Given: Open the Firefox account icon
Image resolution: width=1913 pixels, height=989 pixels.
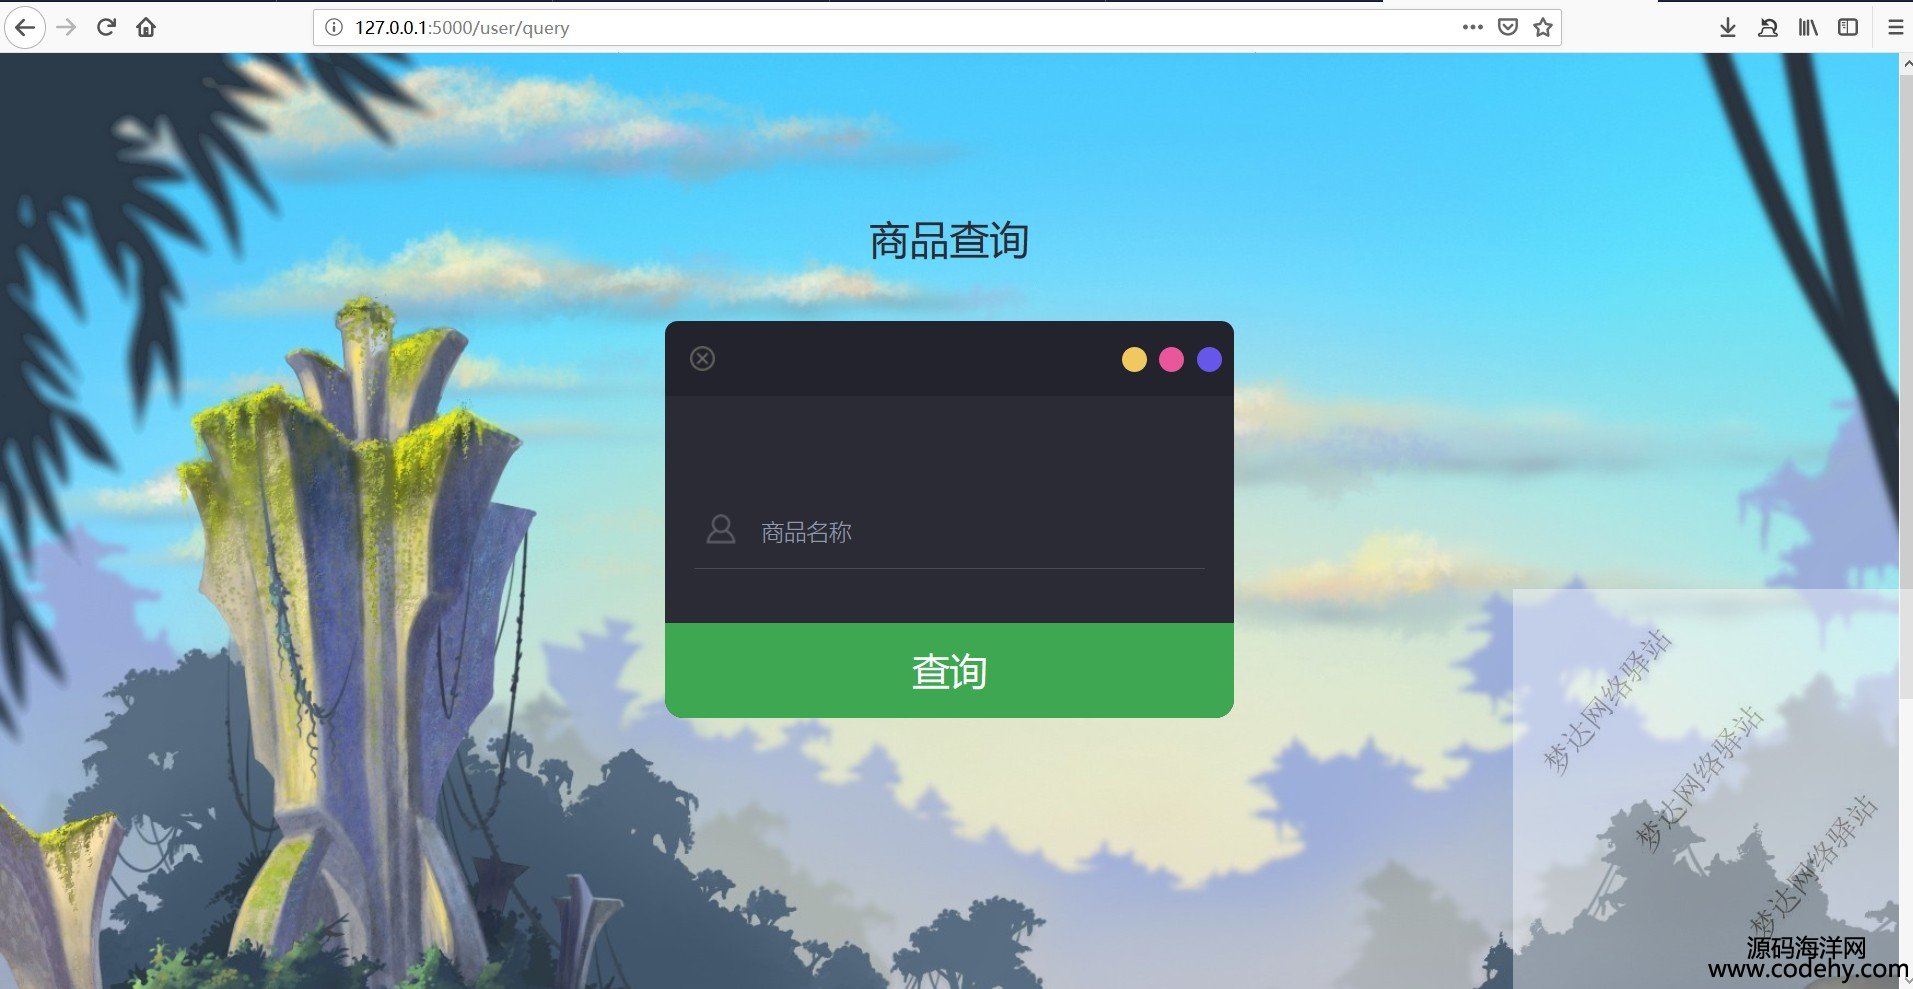Looking at the screenshot, I should point(1768,28).
